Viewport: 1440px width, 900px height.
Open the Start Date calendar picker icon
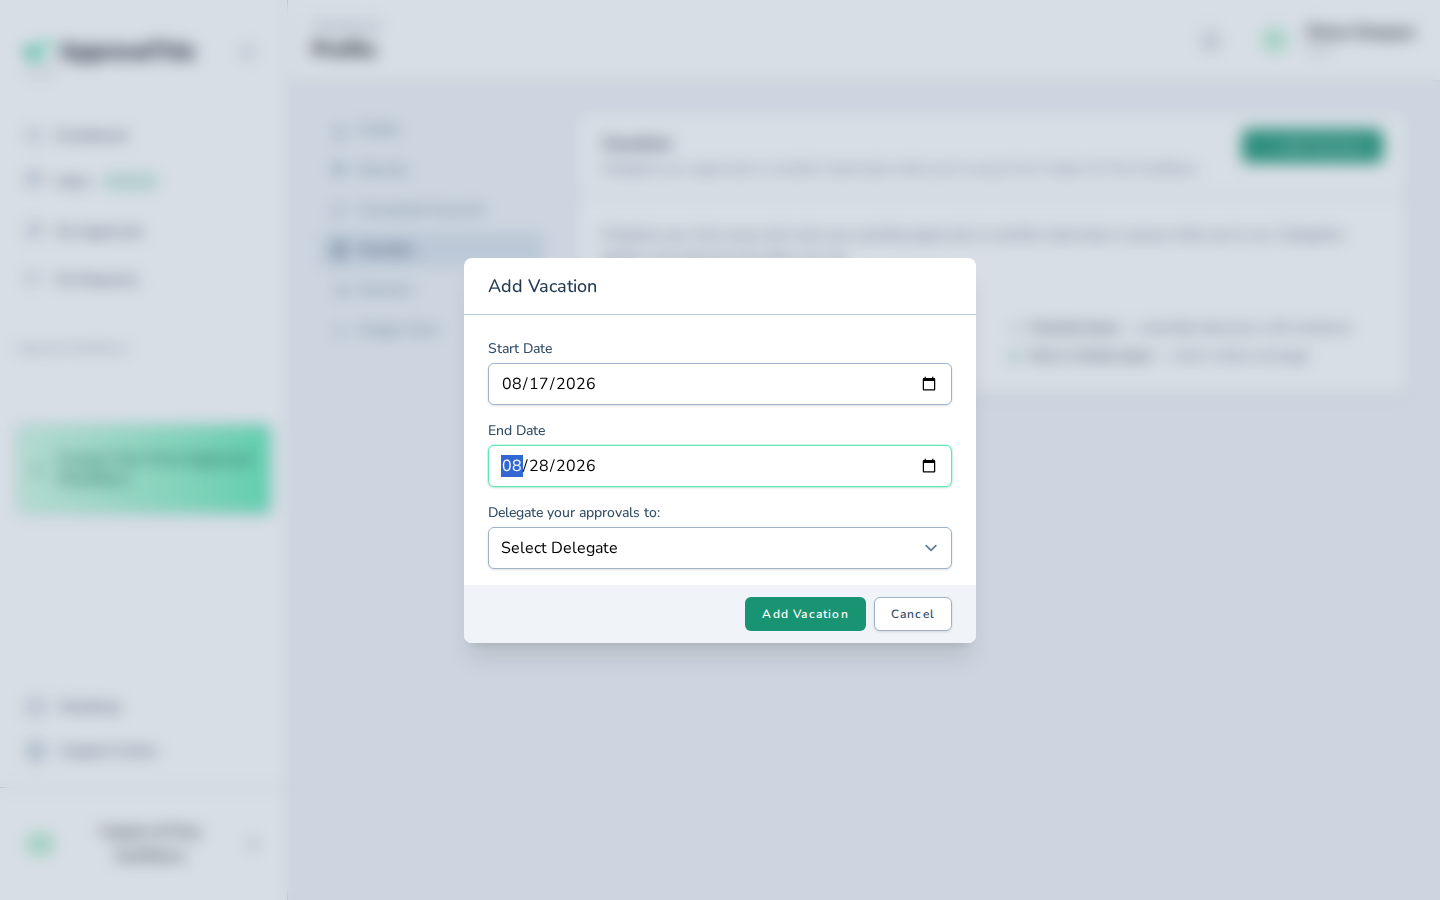pyautogui.click(x=929, y=384)
